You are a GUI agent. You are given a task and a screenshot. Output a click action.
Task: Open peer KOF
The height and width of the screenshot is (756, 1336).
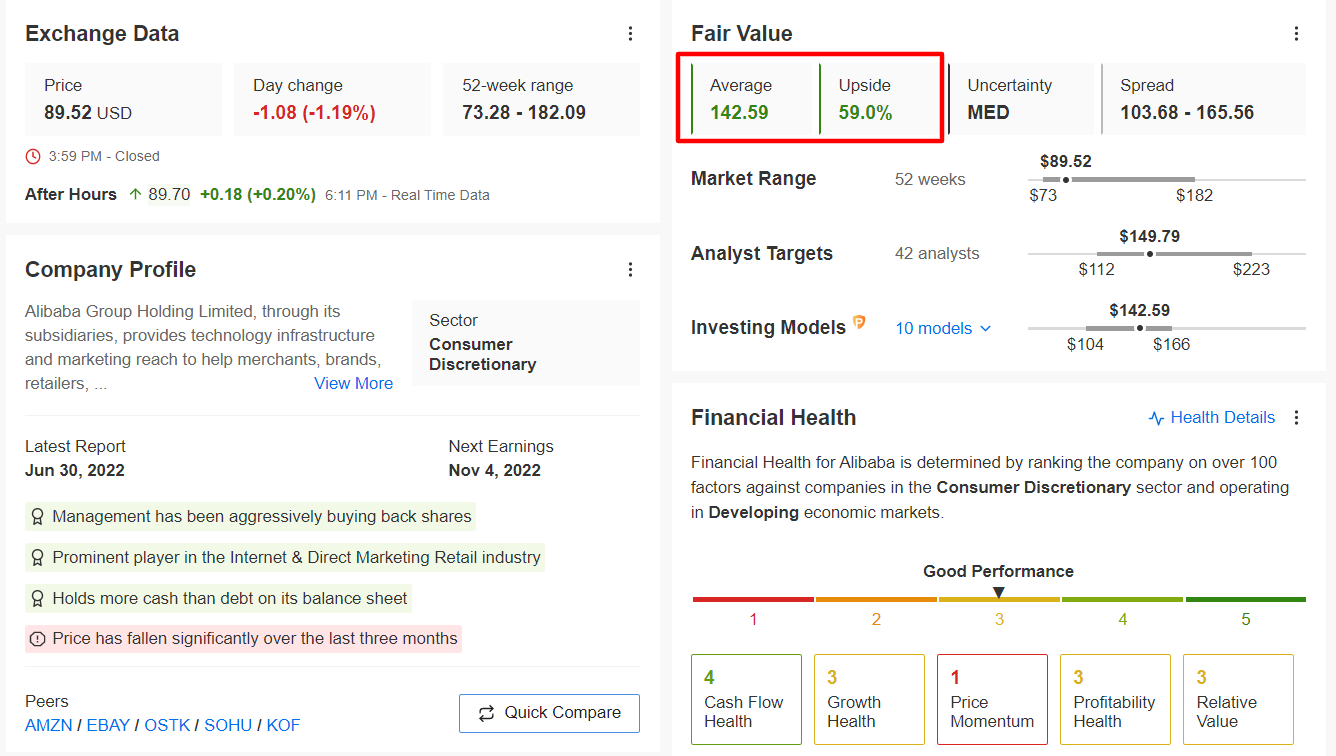[x=283, y=725]
